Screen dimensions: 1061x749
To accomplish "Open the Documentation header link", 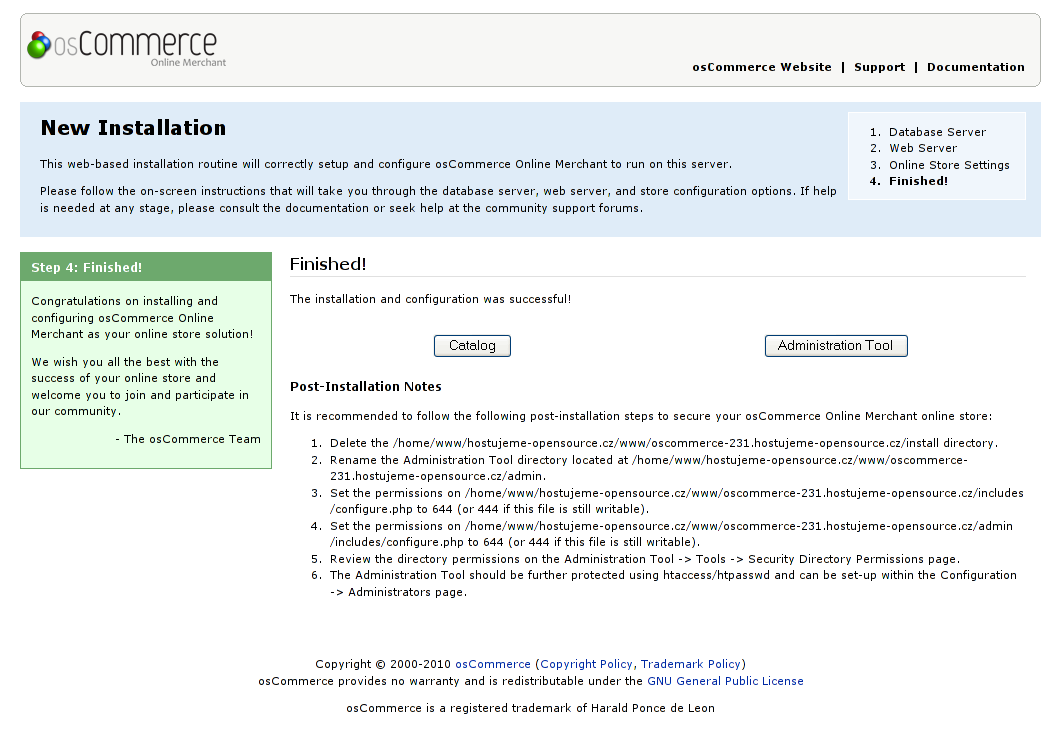I will (976, 67).
